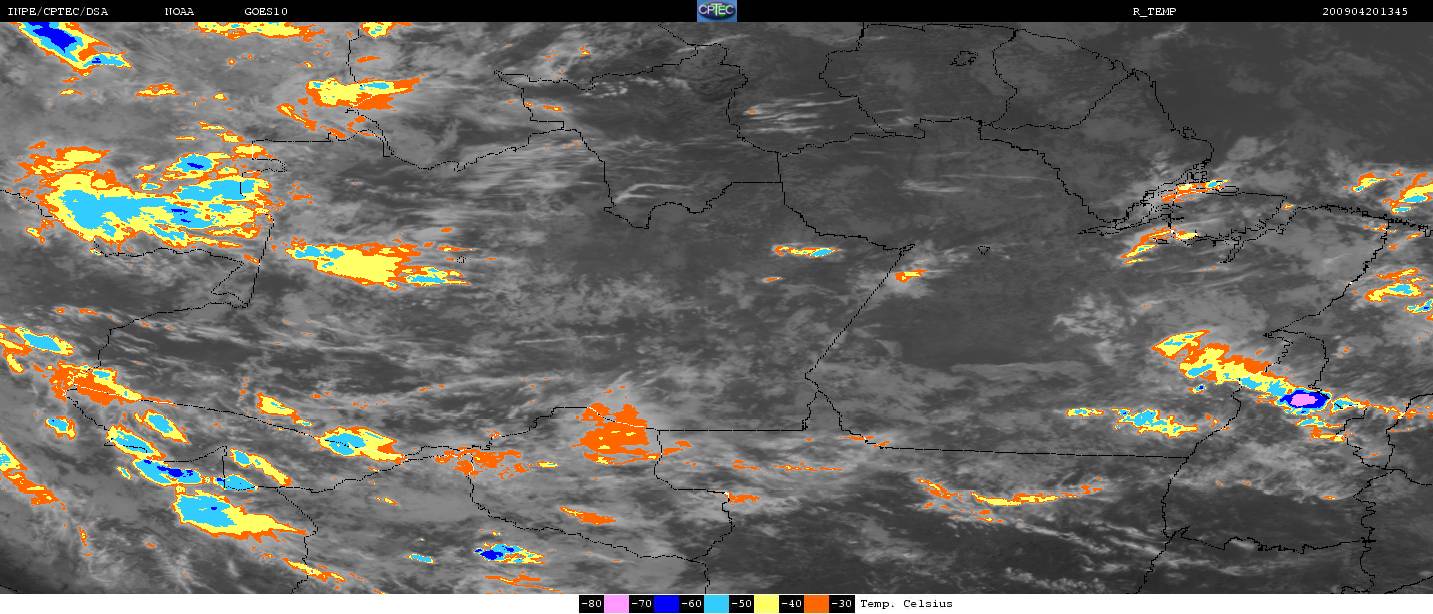Viewport: 1433px width, 614px height.
Task: Click the -40 legend value
Action: (791, 603)
